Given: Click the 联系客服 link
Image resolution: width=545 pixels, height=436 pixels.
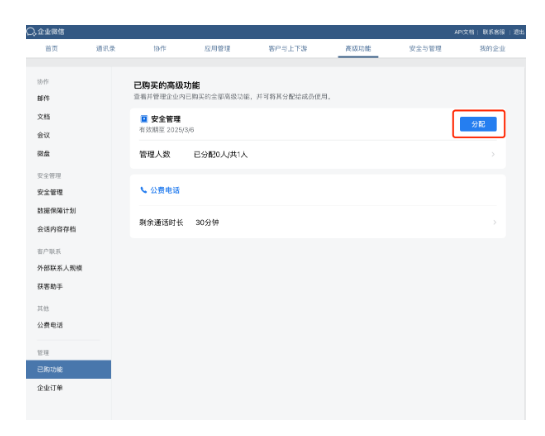Looking at the screenshot, I should [494, 32].
